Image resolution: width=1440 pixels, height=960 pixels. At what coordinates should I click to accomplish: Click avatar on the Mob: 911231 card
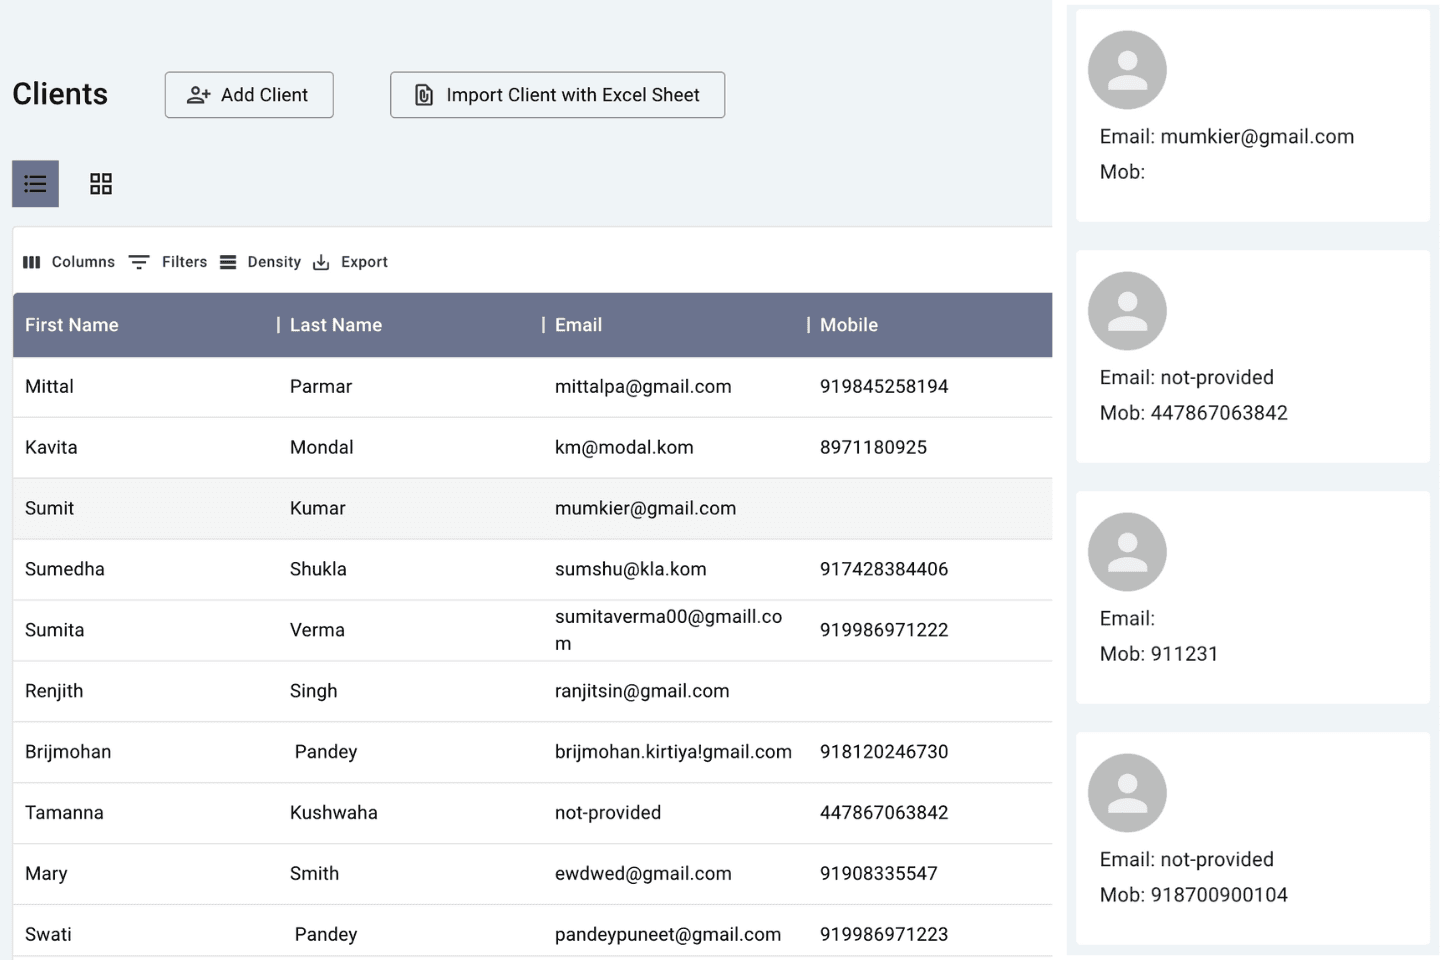(1127, 552)
